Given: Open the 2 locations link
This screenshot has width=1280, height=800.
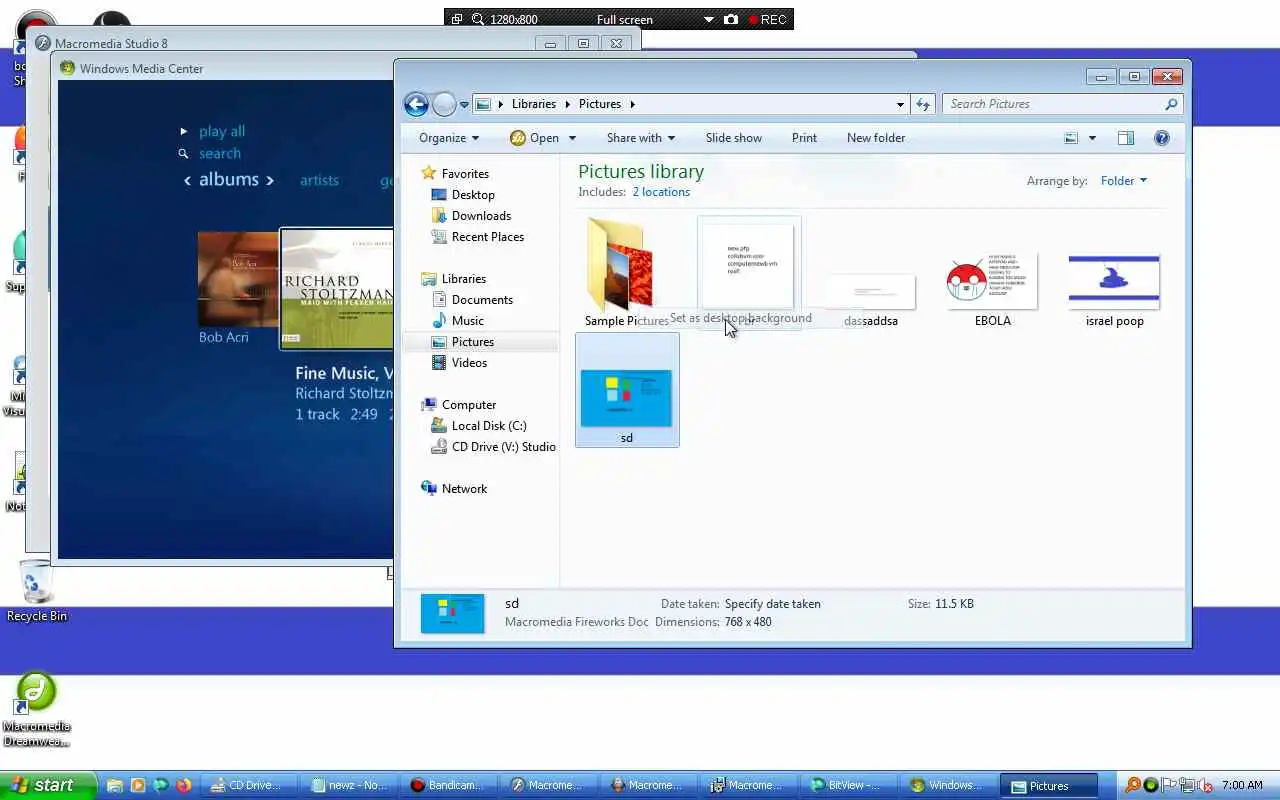Looking at the screenshot, I should click(661, 192).
